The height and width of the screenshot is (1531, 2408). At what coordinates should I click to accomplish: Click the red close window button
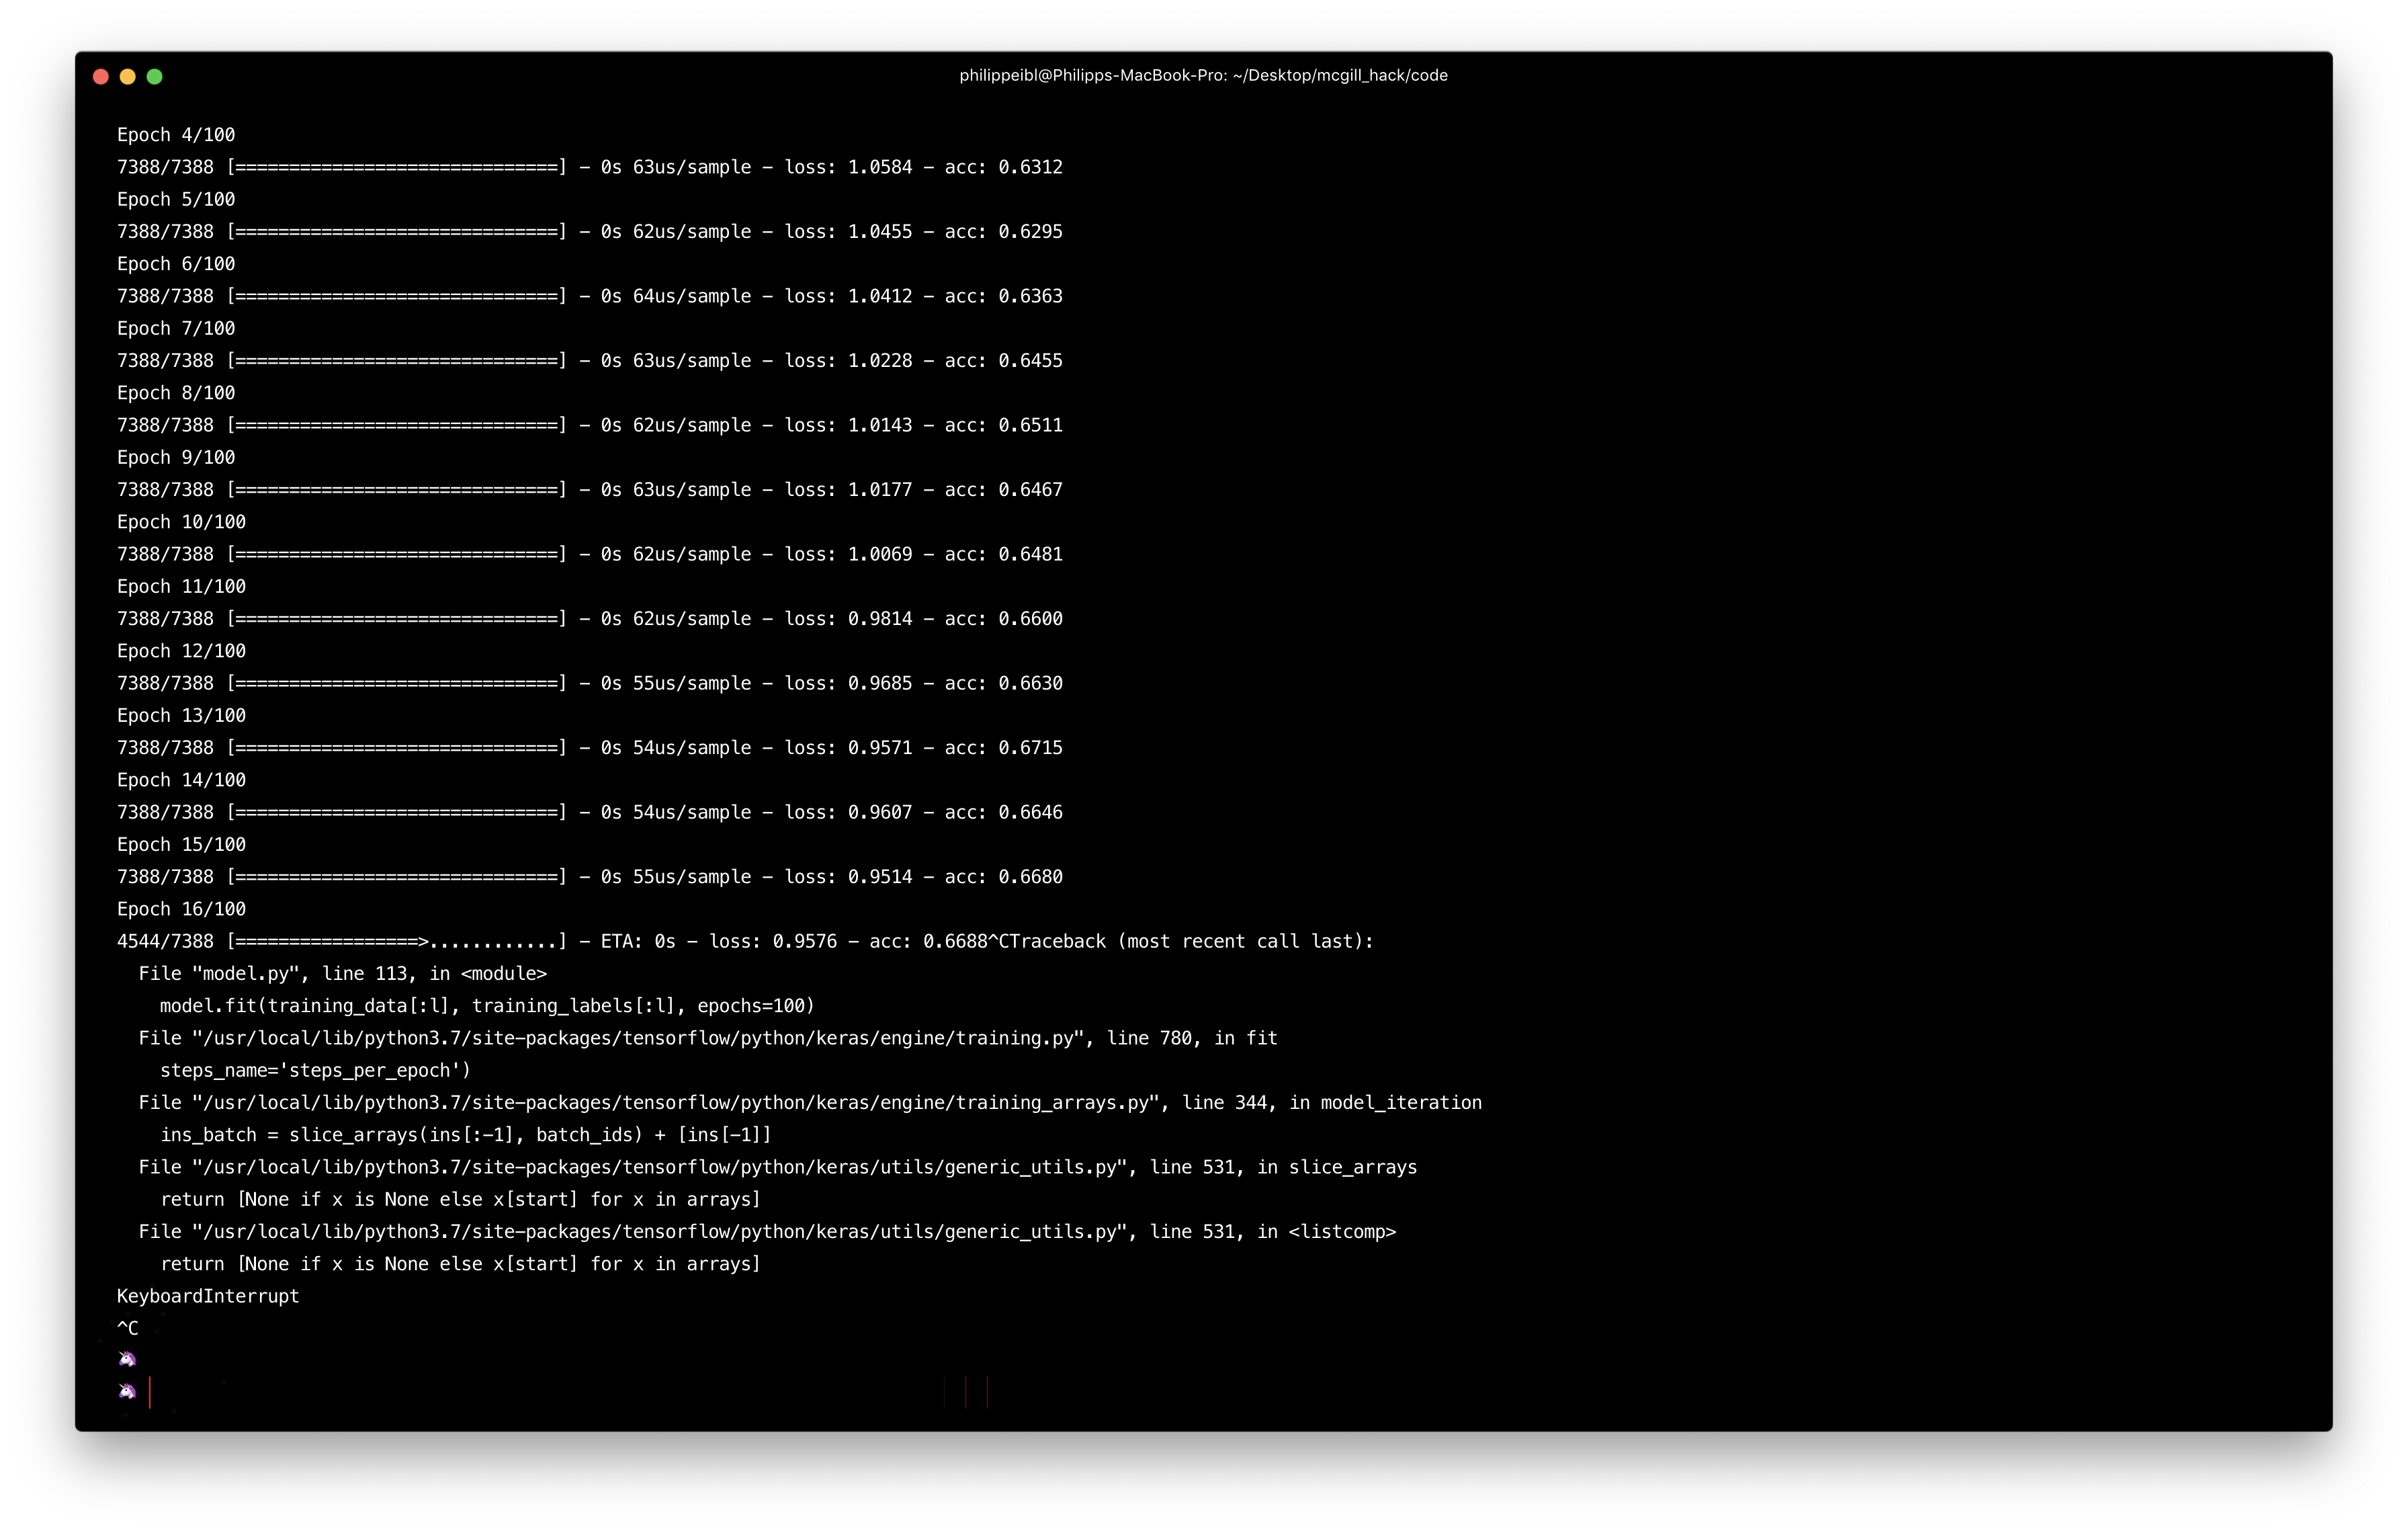click(100, 77)
